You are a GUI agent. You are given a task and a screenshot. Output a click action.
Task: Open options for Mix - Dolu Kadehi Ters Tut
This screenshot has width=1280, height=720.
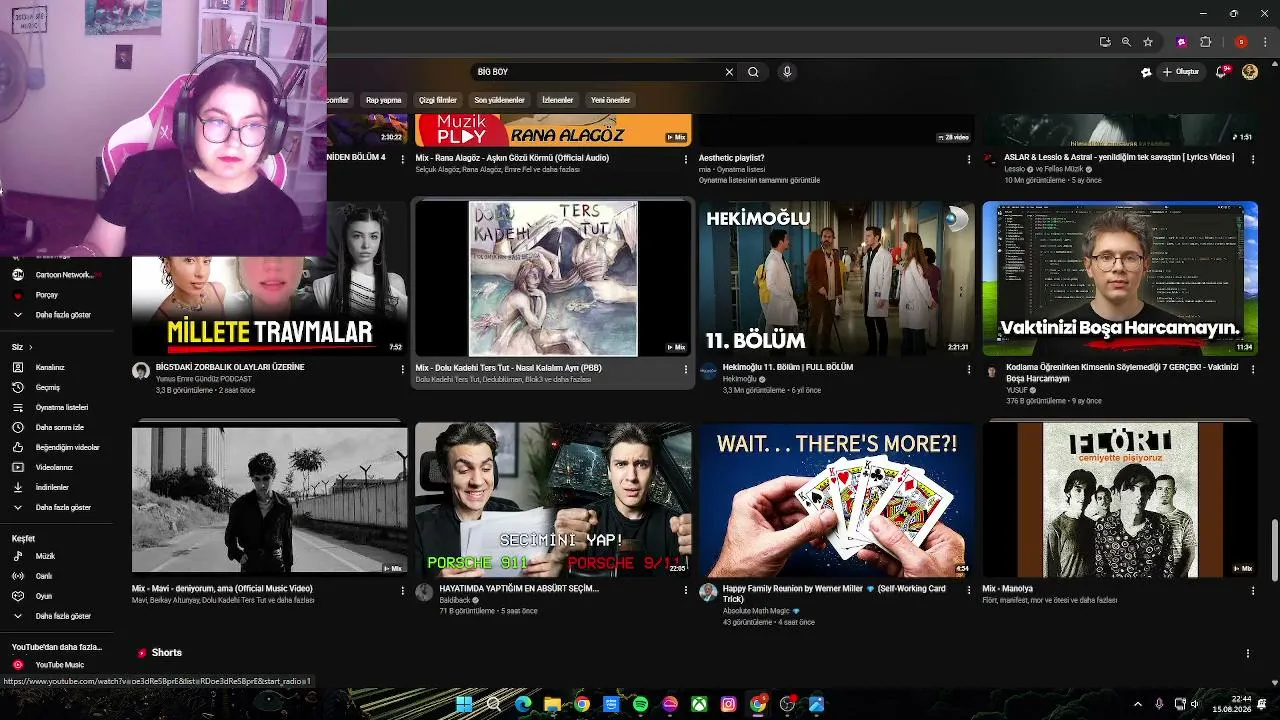click(686, 369)
